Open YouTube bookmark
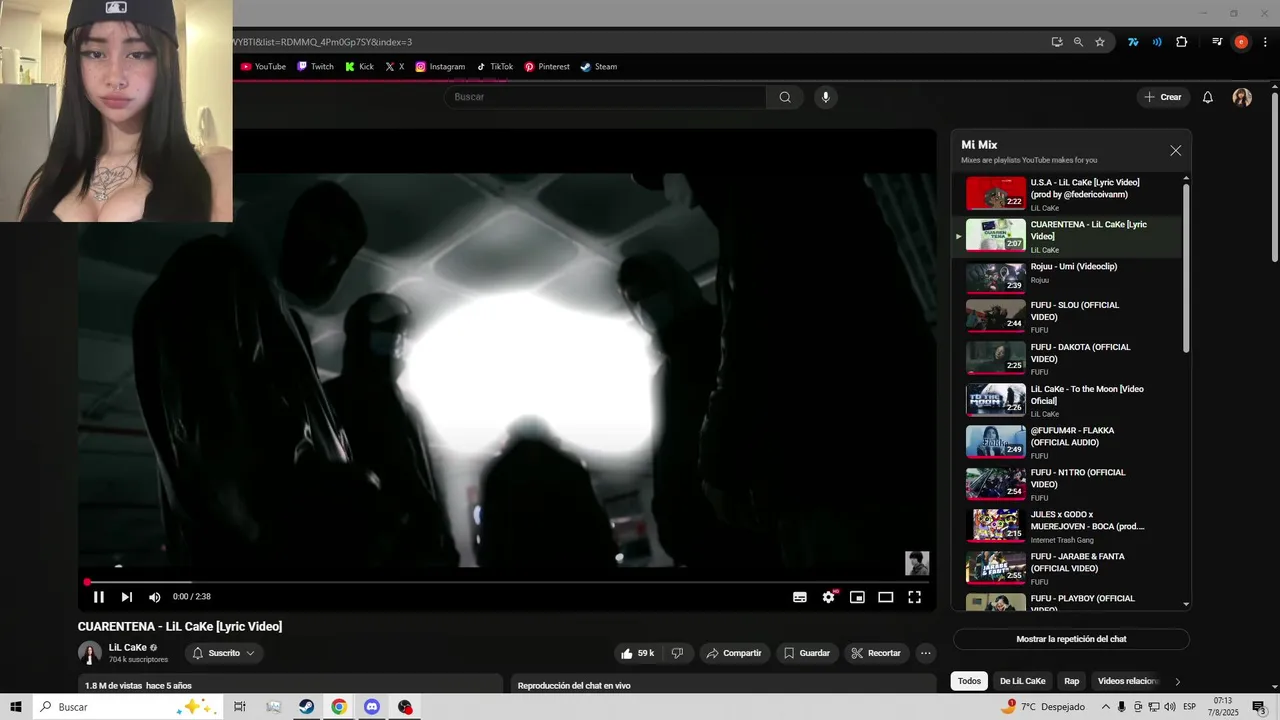The height and width of the screenshot is (720, 1280). tap(263, 67)
